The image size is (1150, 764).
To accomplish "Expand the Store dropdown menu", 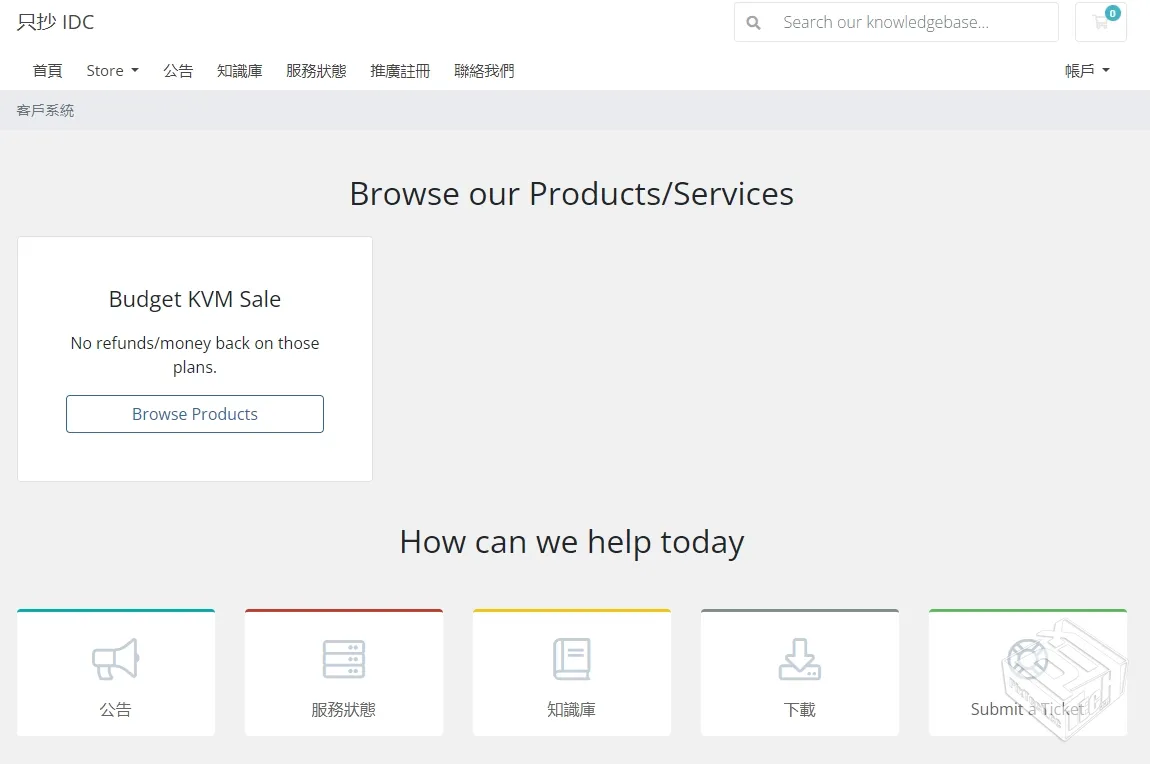I will pos(111,70).
